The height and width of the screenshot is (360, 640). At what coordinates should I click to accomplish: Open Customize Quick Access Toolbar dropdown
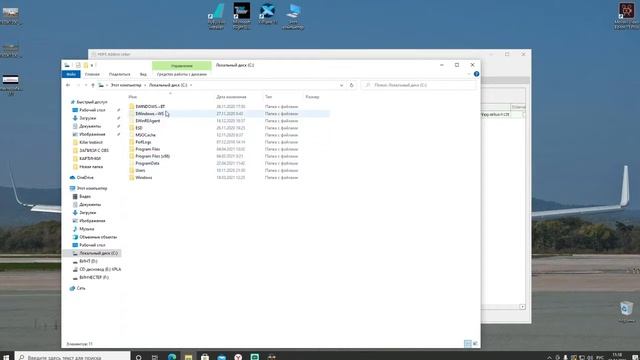point(92,65)
